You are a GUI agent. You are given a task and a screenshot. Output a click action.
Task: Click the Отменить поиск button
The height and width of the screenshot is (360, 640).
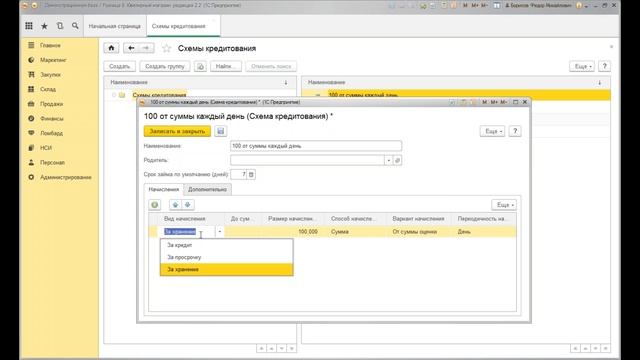pos(271,66)
